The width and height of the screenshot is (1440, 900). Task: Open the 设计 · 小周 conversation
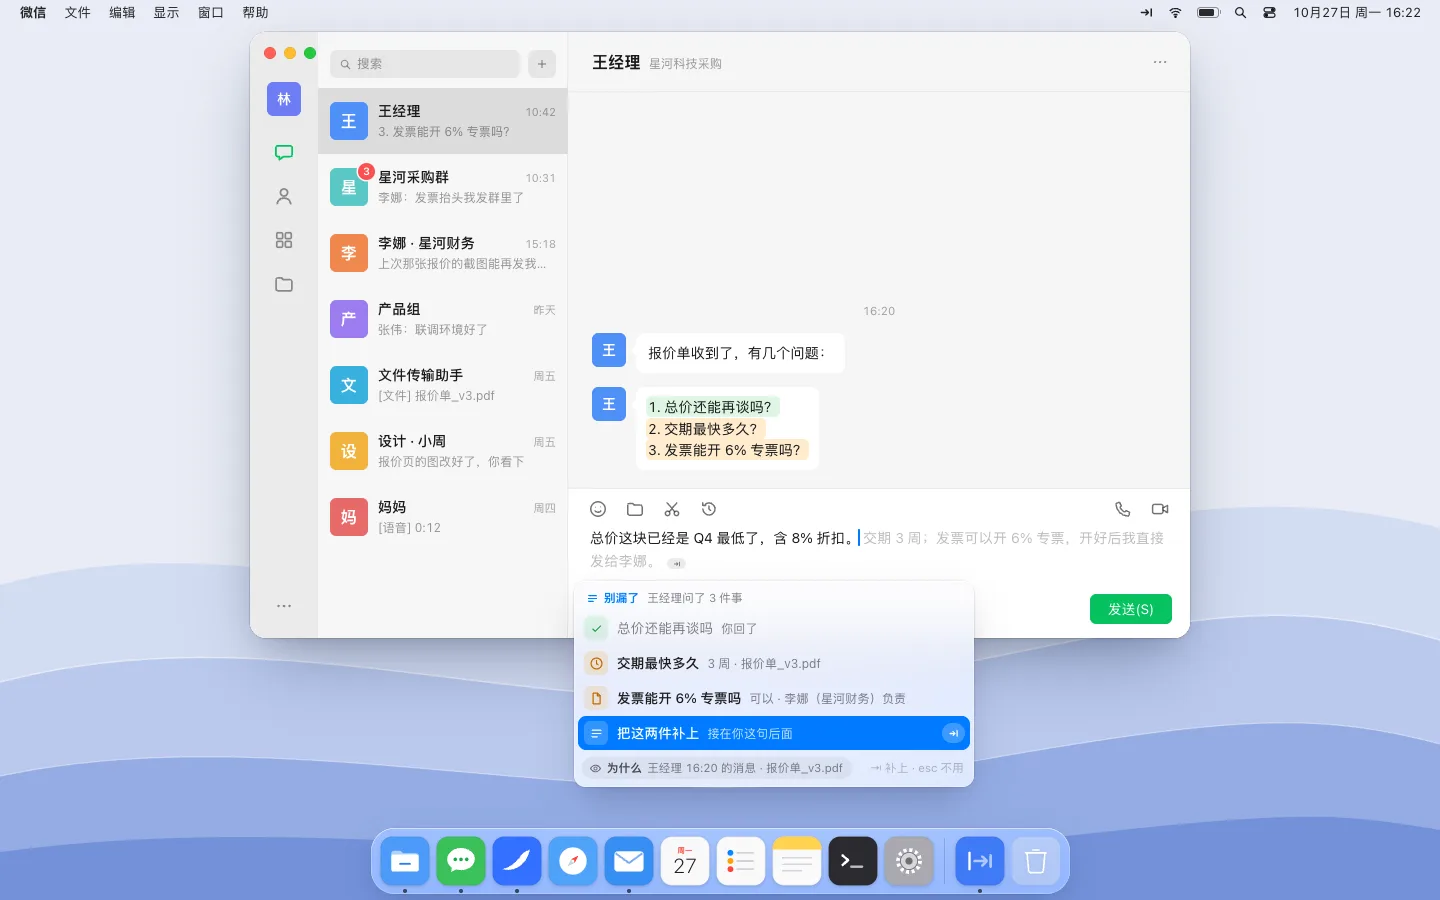pyautogui.click(x=443, y=451)
